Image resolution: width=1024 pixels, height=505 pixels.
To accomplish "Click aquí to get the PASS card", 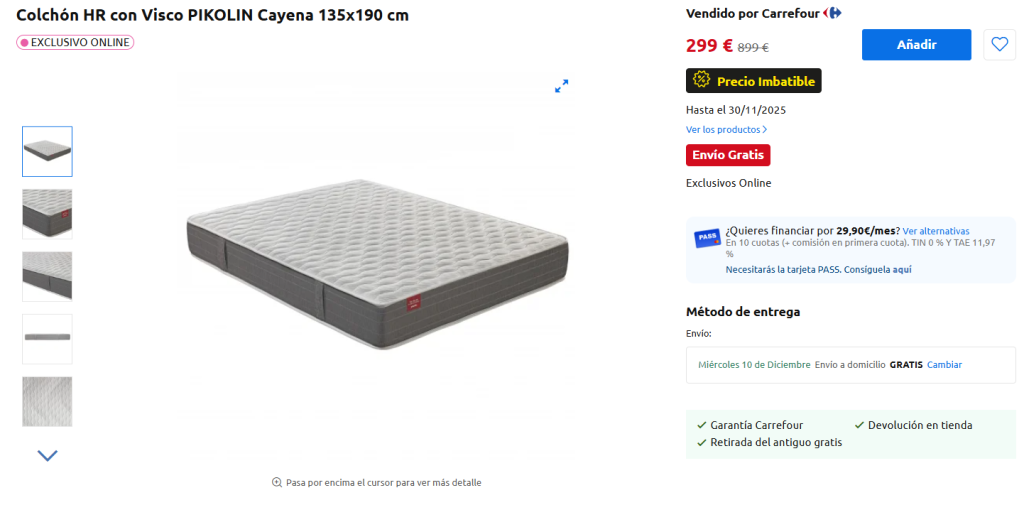I will pyautogui.click(x=902, y=269).
